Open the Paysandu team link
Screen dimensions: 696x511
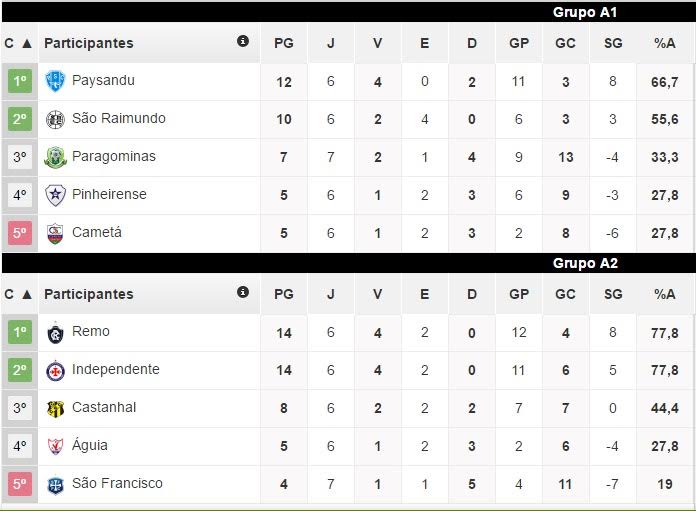click(x=103, y=80)
